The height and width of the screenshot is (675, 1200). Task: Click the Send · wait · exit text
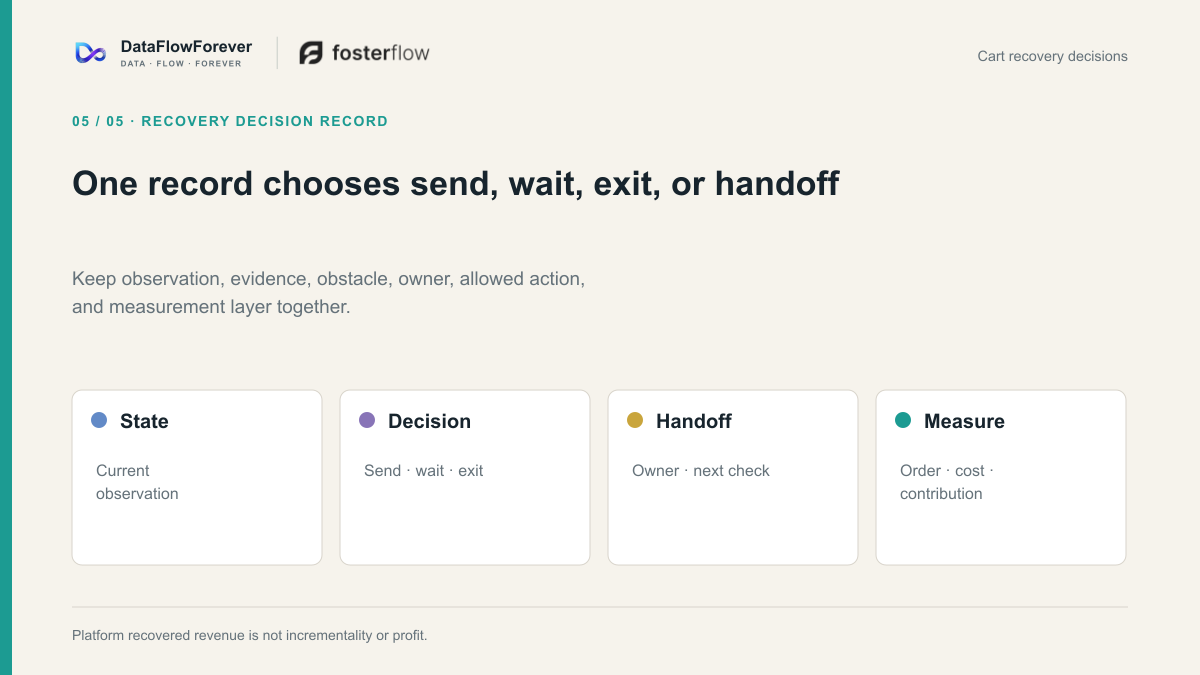(423, 471)
